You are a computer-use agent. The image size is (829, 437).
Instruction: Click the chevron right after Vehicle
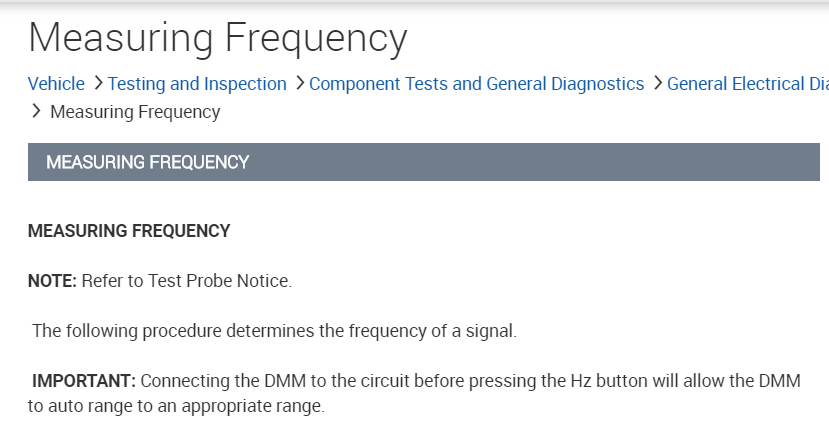97,84
